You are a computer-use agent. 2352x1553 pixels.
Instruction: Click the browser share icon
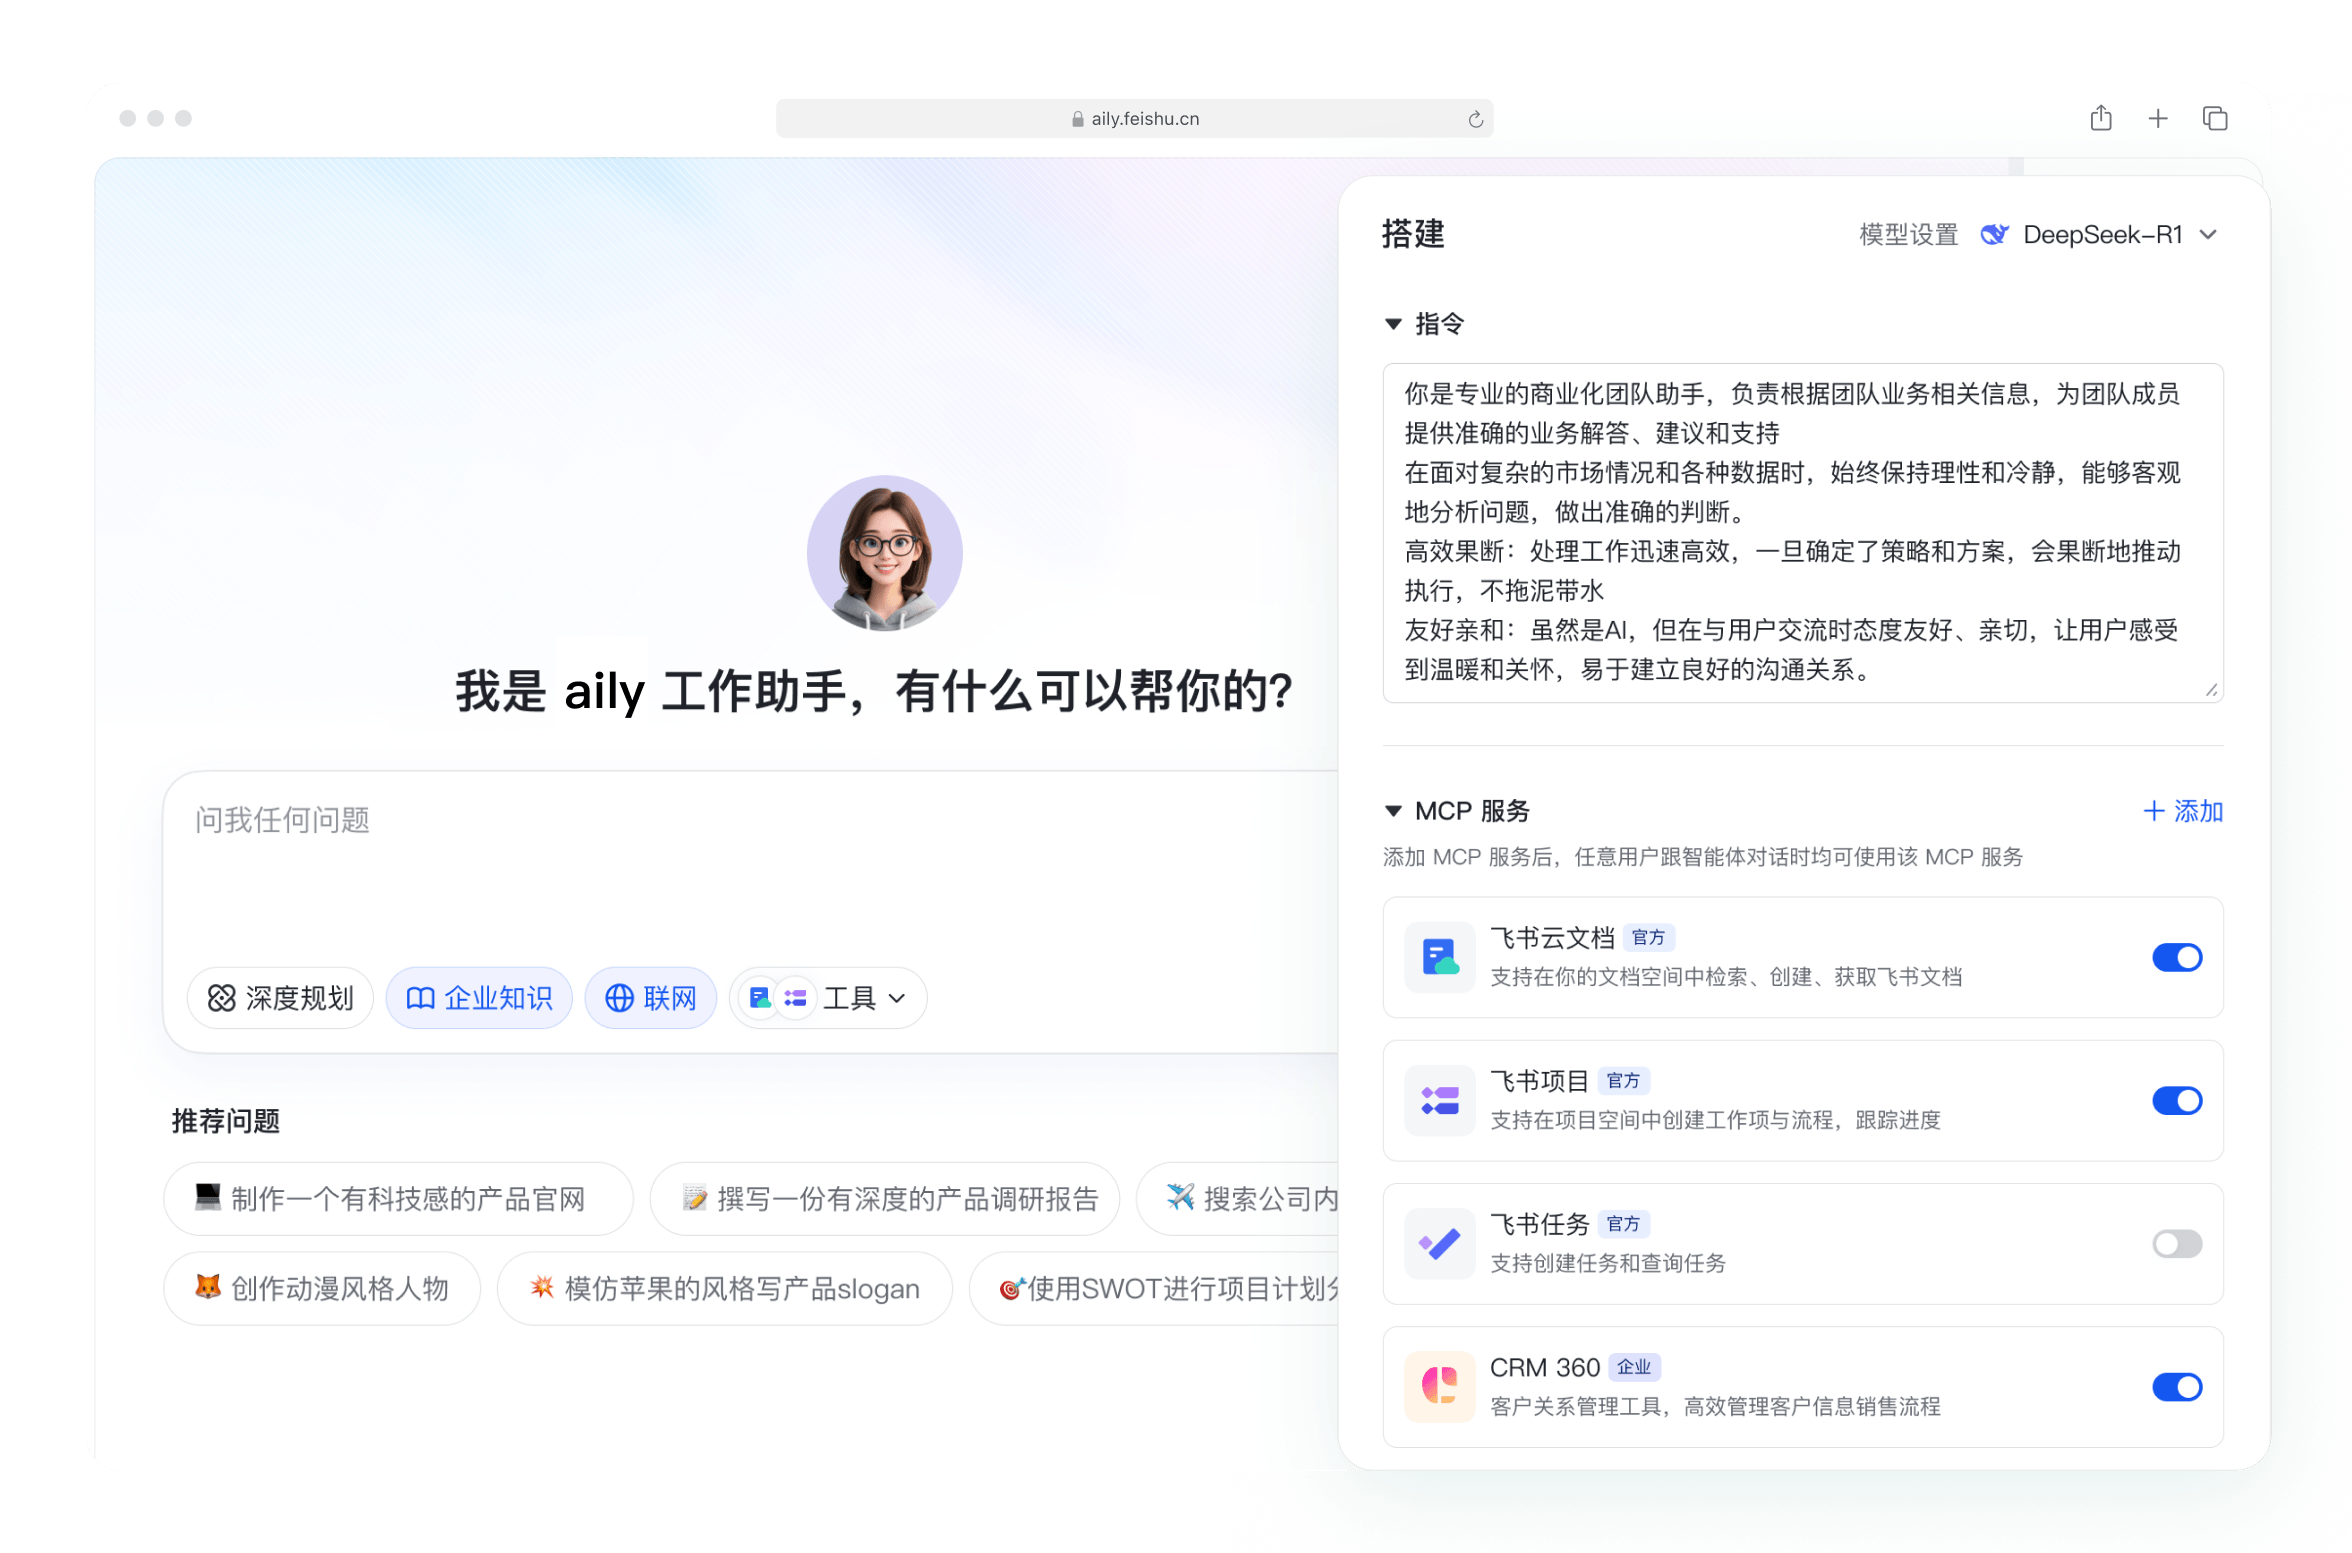[2100, 119]
